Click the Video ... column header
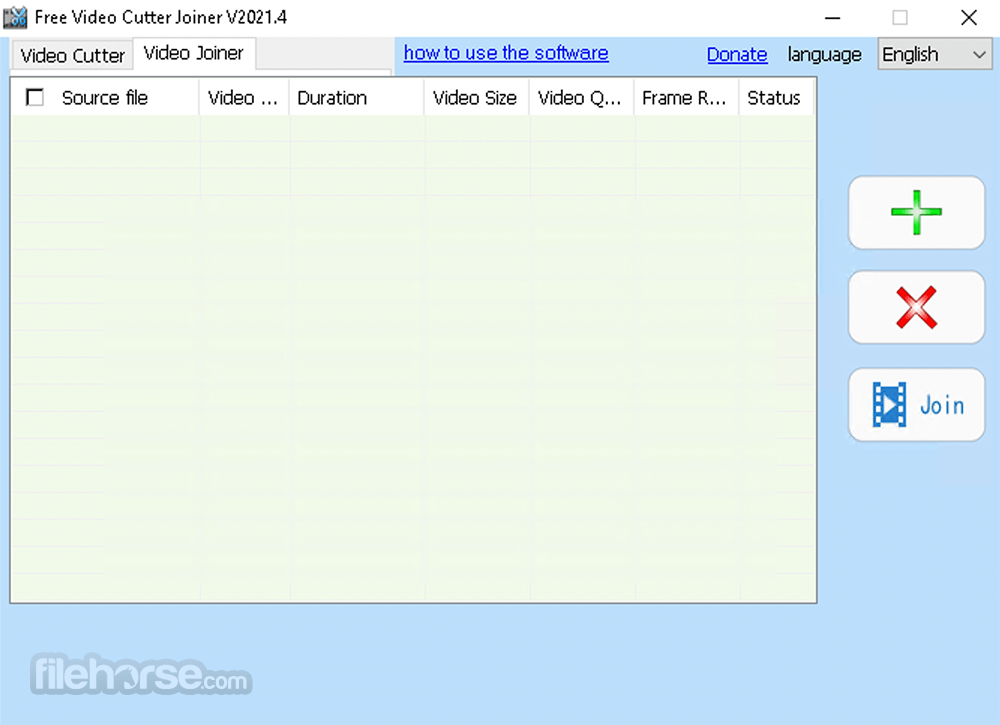This screenshot has height=725, width=1000. 244,98
